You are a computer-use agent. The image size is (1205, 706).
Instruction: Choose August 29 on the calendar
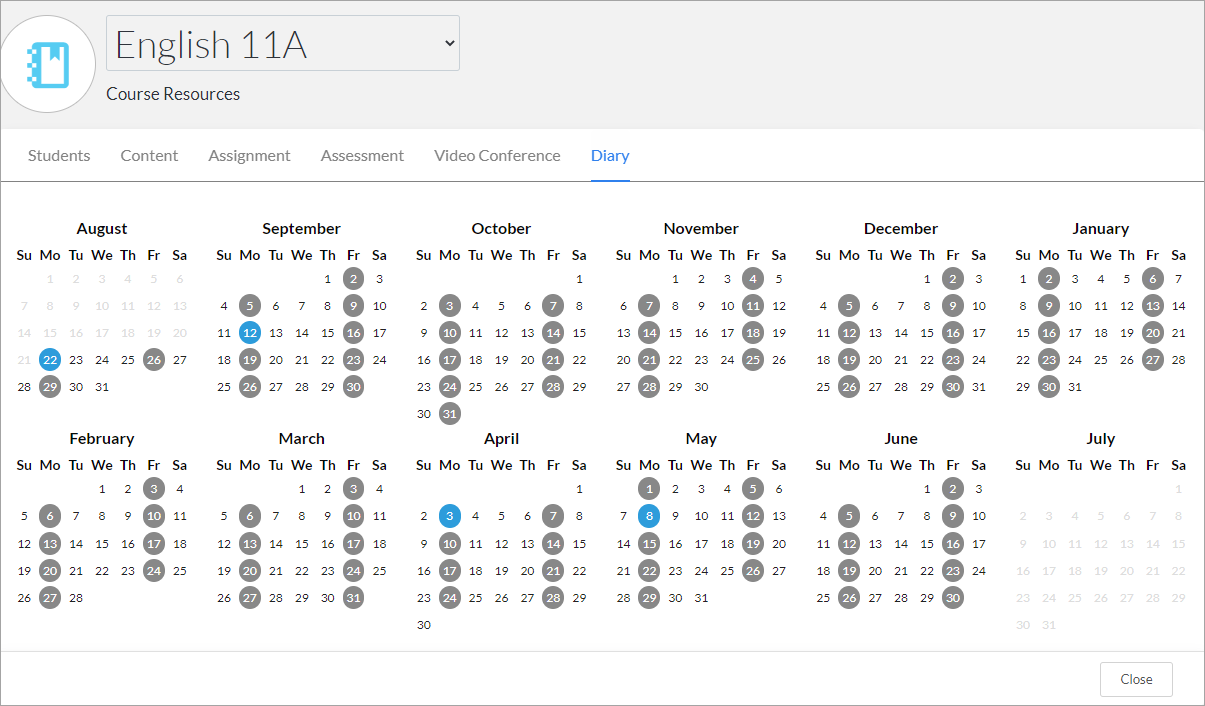click(x=50, y=387)
